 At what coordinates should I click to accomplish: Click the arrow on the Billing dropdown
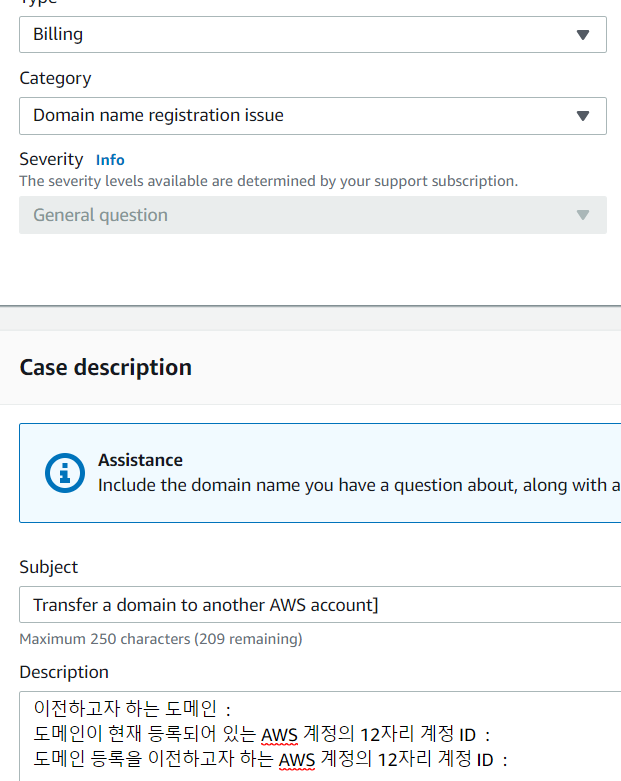point(583,34)
